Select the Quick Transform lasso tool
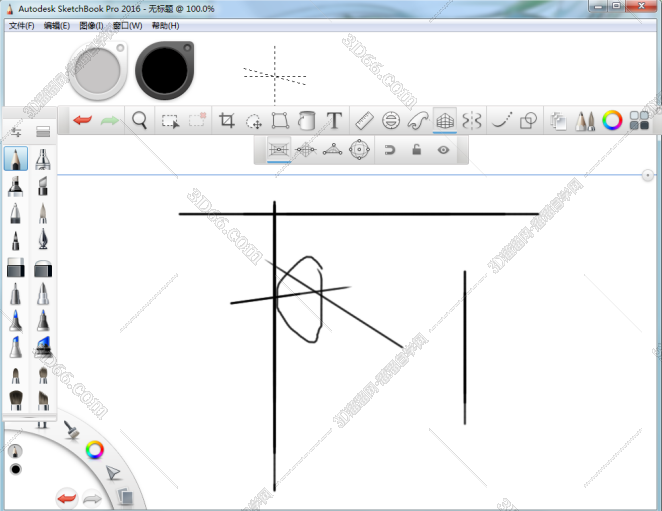The image size is (662, 511). 254,121
